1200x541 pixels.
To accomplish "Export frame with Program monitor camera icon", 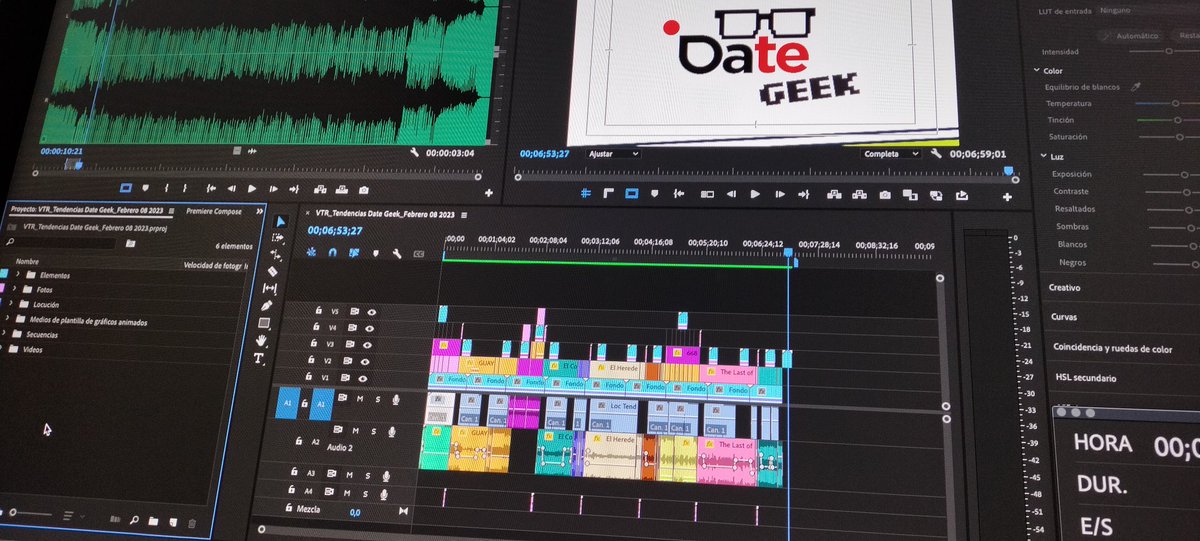I will click(884, 194).
